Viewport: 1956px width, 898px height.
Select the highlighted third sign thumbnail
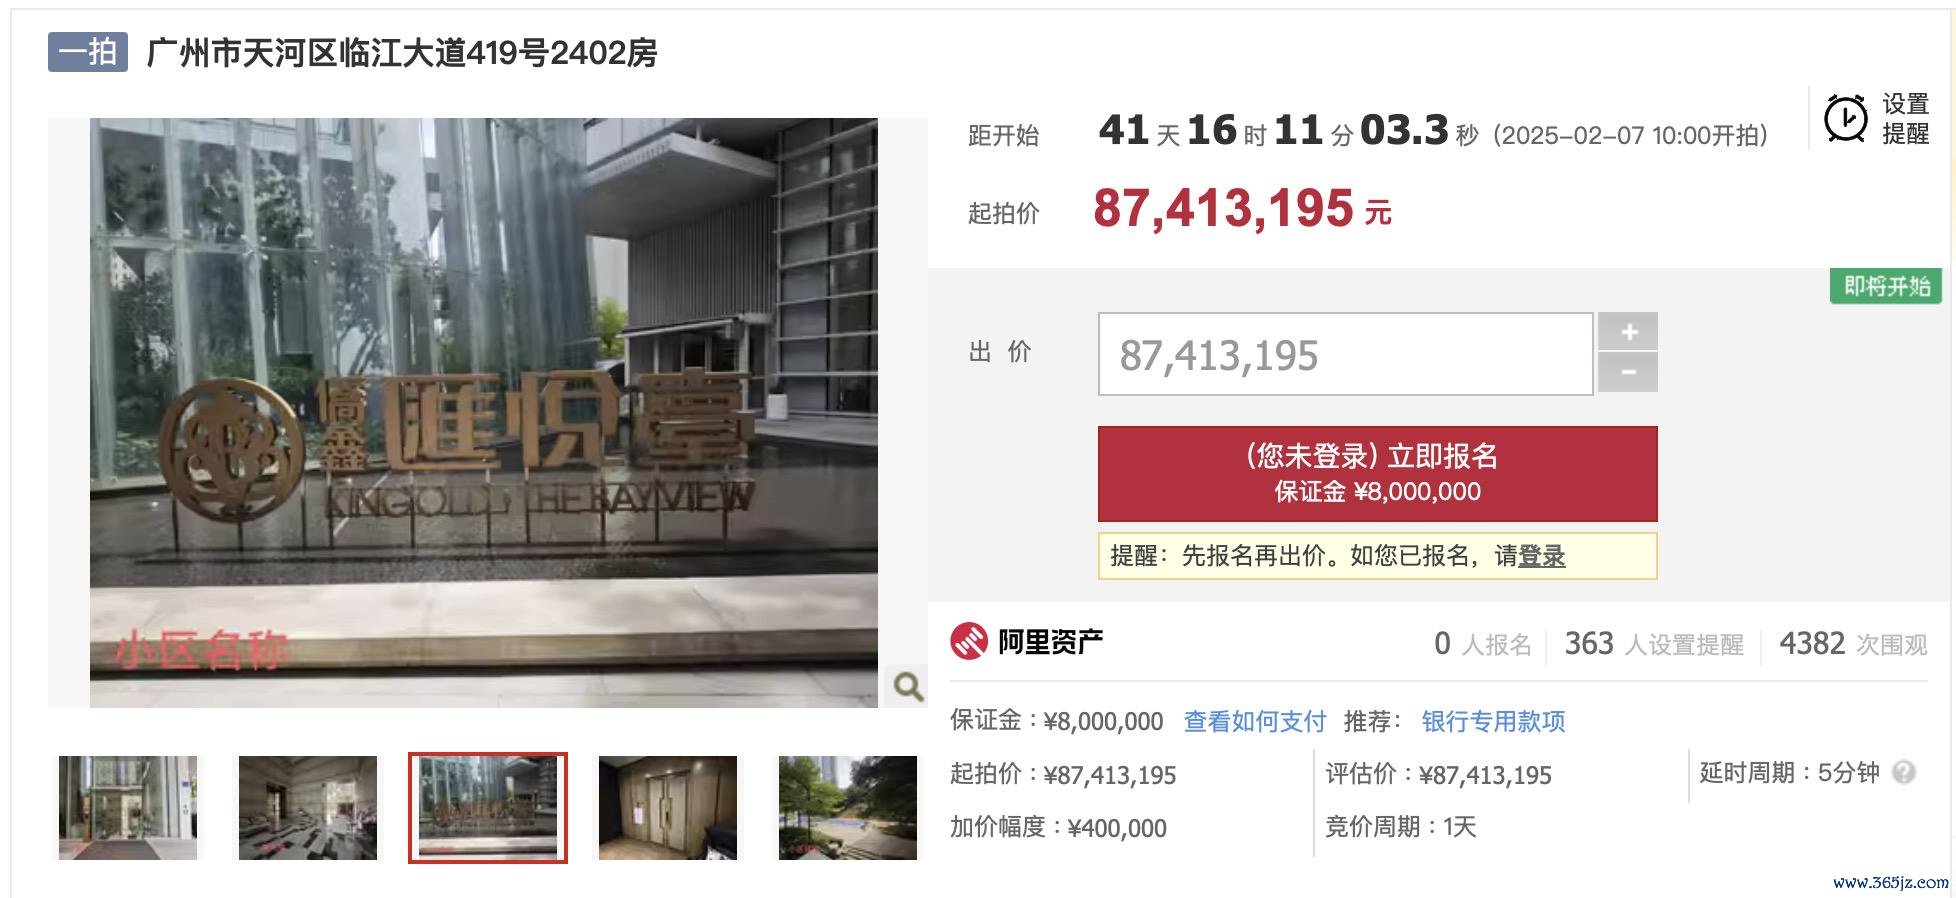pyautogui.click(x=488, y=808)
